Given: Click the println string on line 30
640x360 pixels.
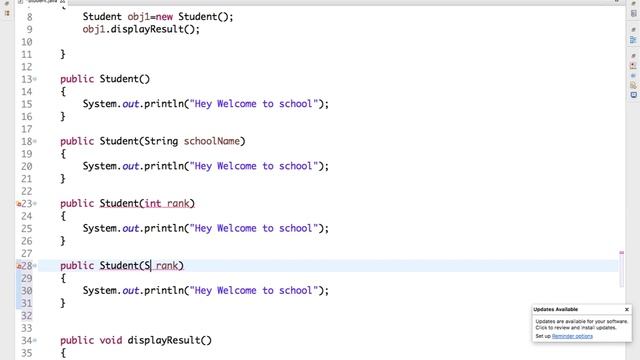Looking at the screenshot, I should tap(253, 291).
